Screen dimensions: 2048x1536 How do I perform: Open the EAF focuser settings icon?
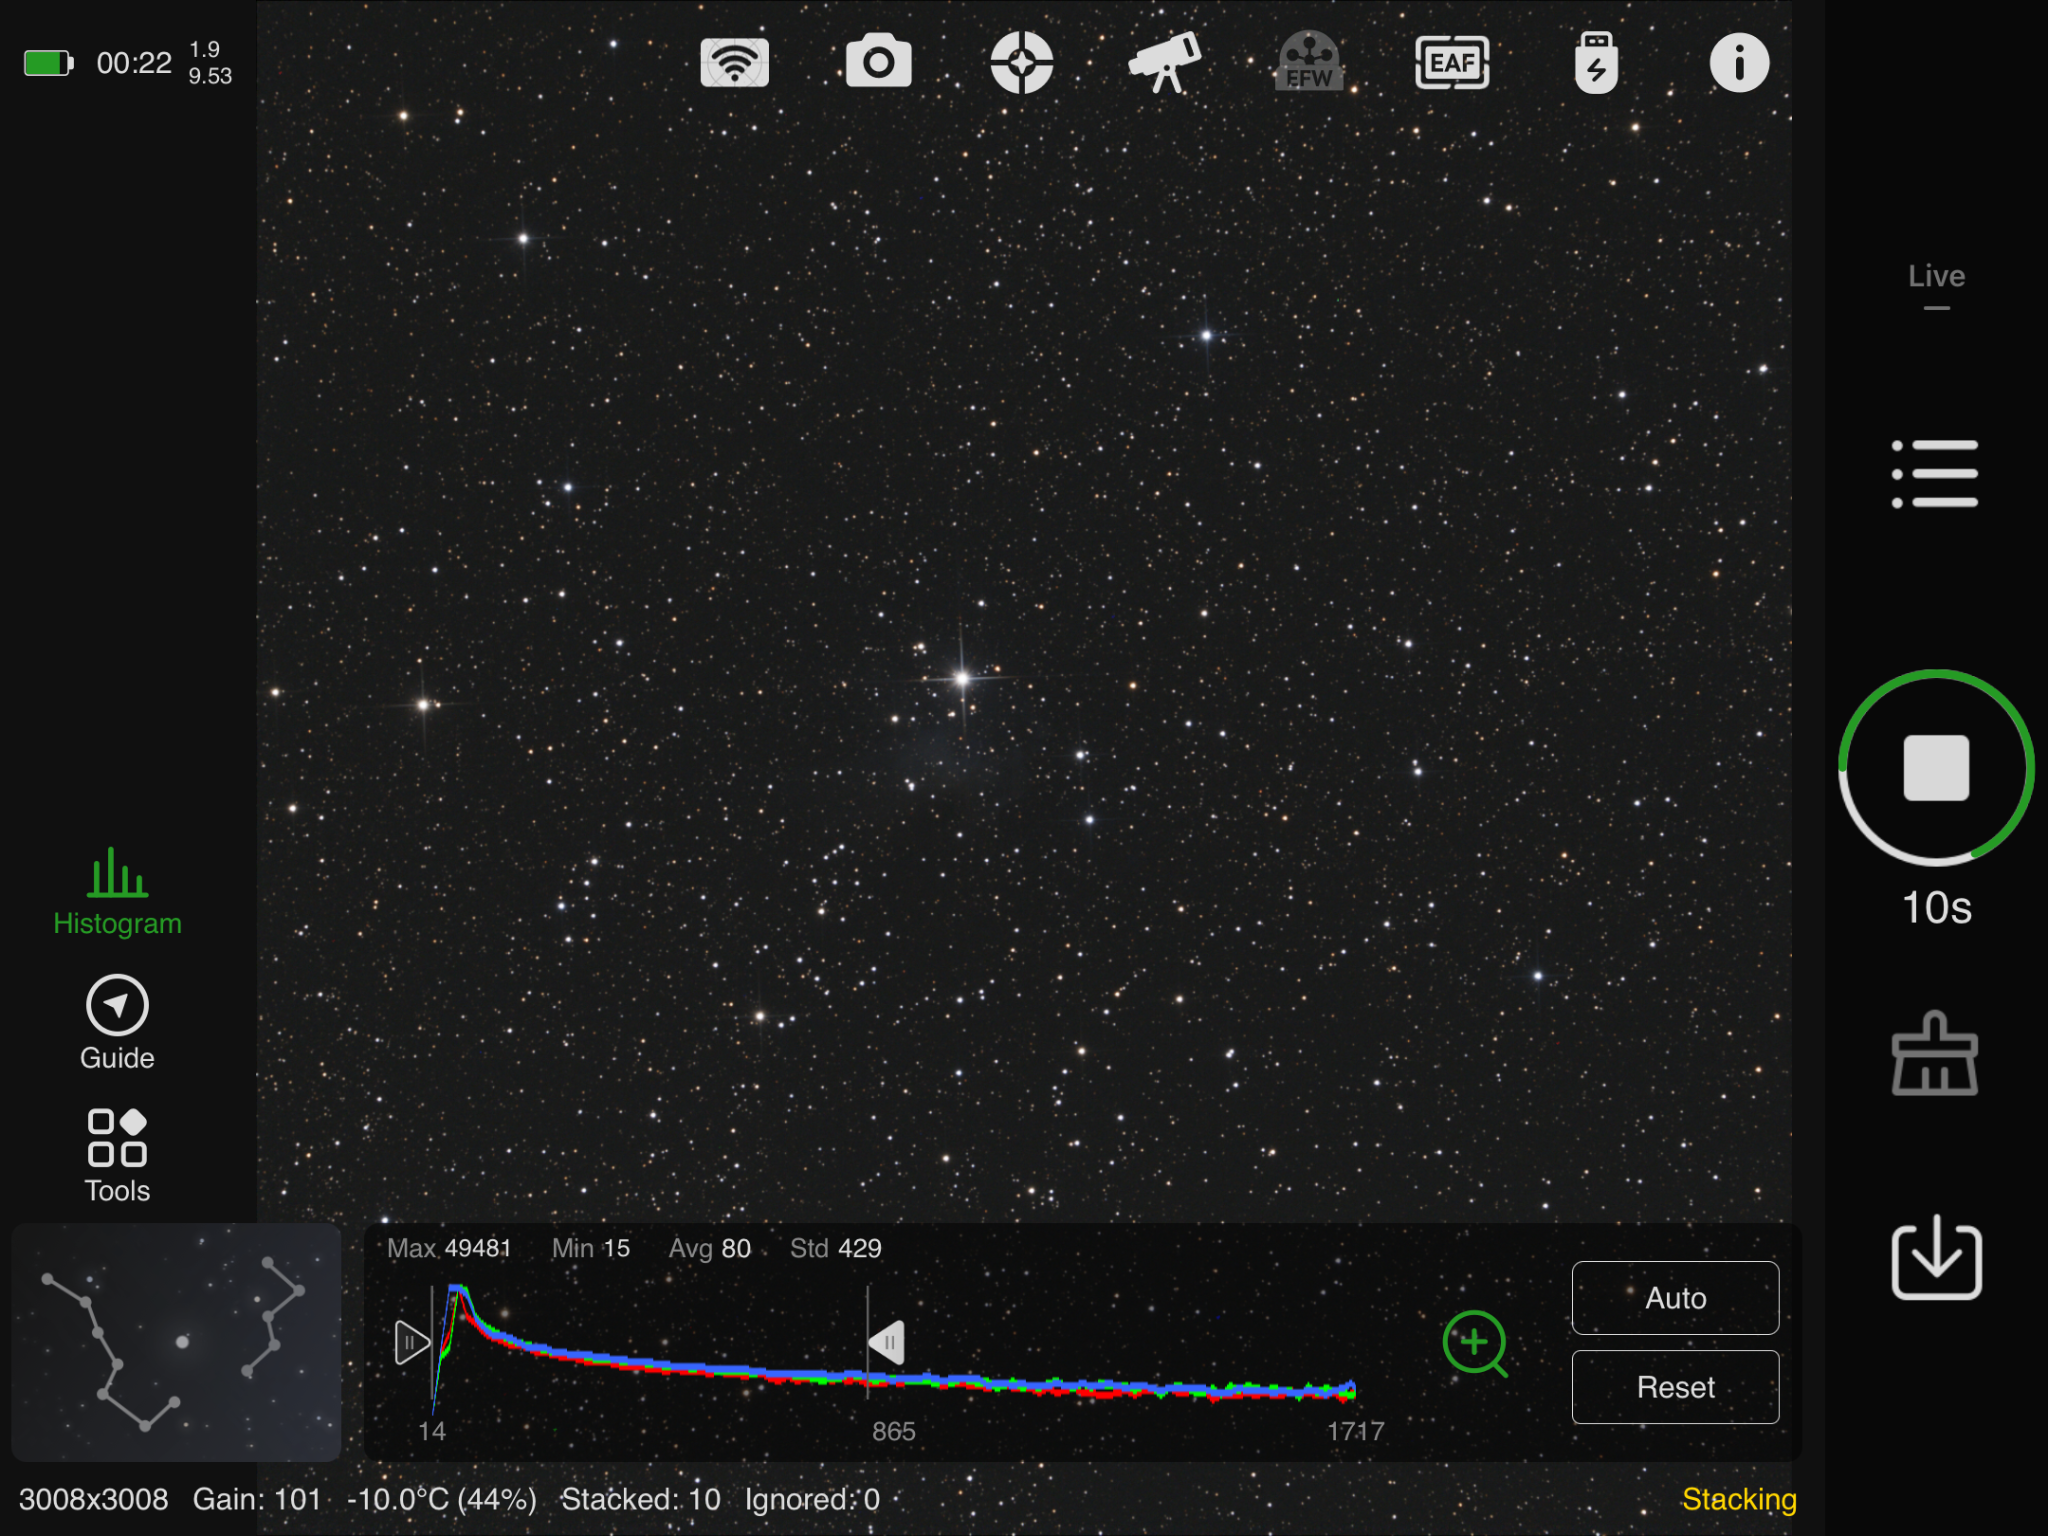click(x=1452, y=63)
